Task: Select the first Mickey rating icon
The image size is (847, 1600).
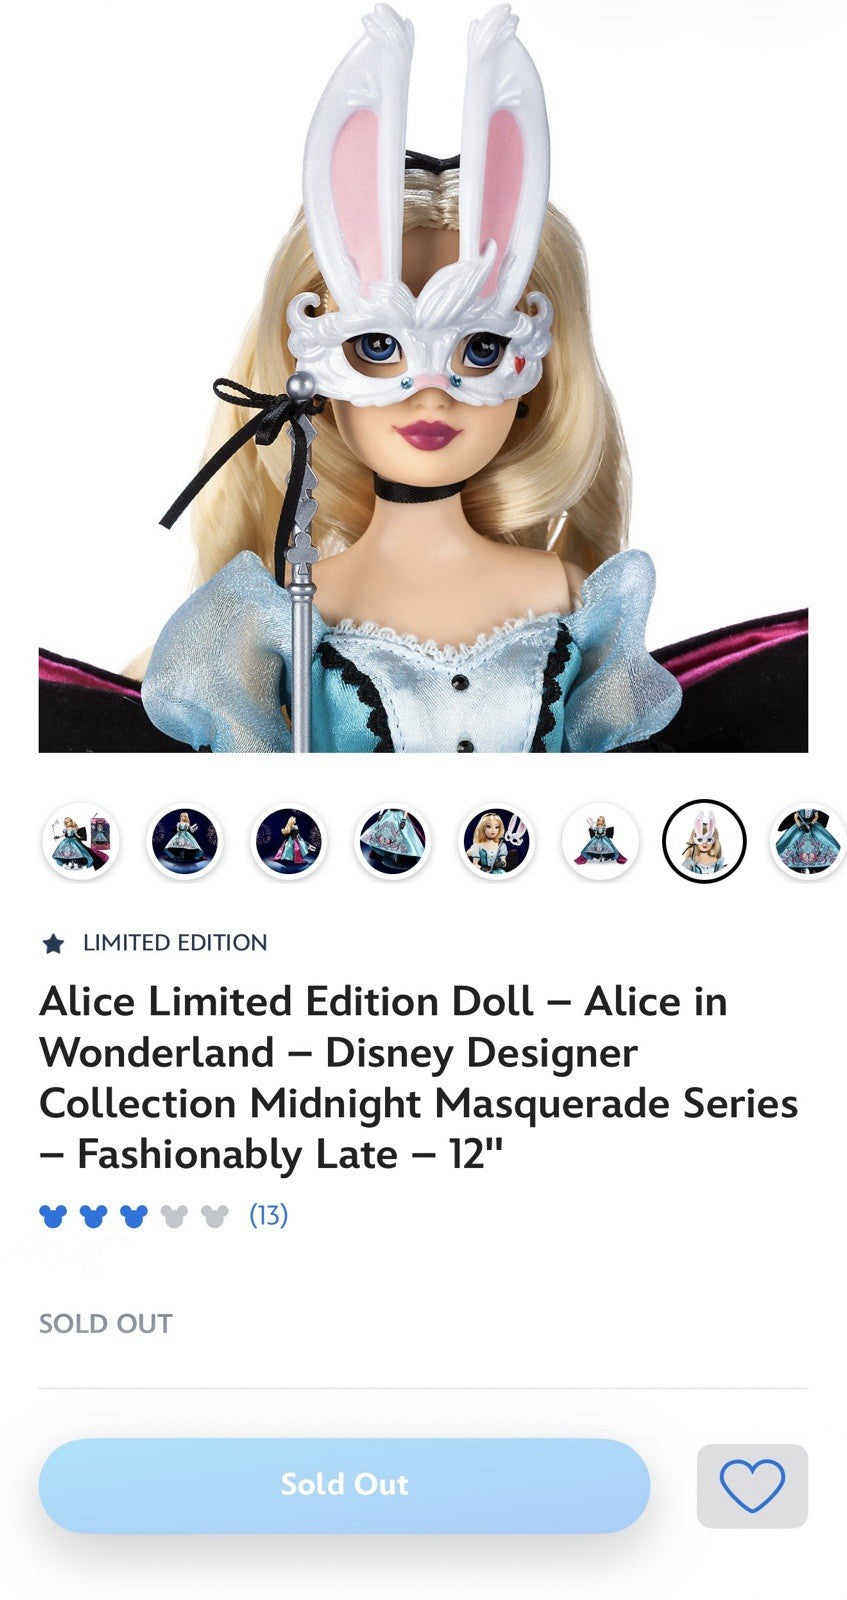Action: 53,1216
